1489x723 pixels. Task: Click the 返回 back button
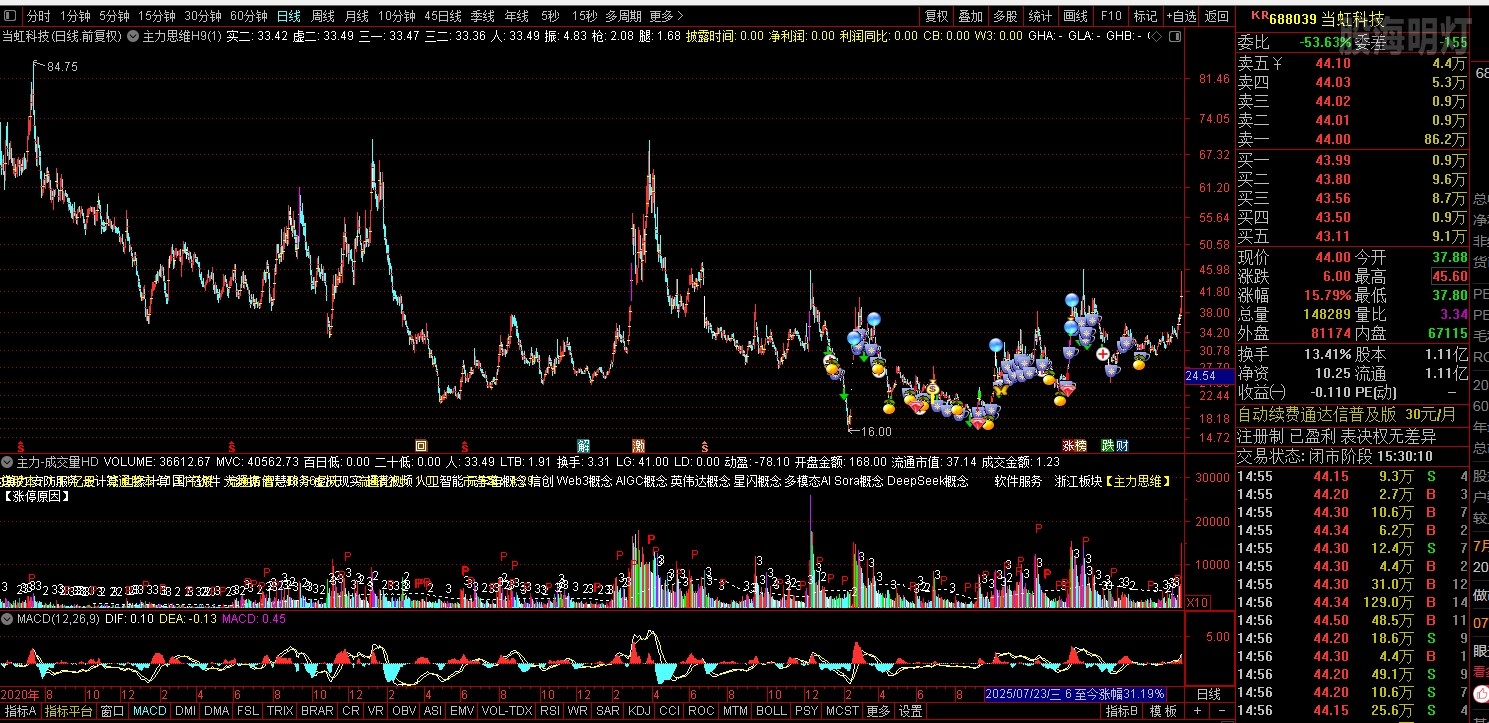click(x=1217, y=16)
